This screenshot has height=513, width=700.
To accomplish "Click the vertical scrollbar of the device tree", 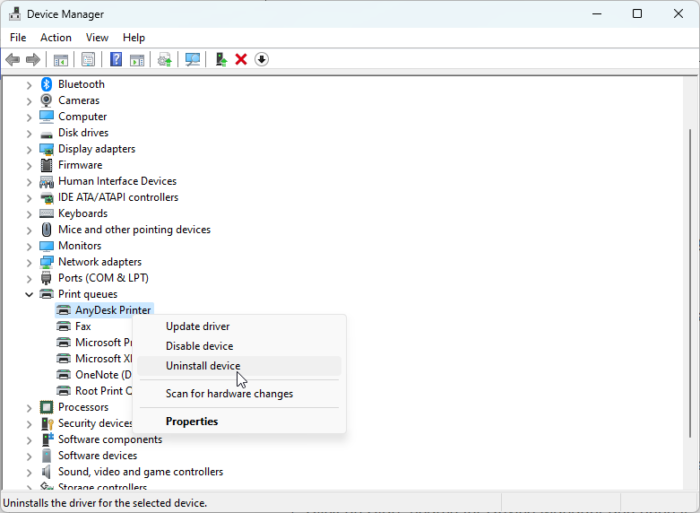I will tap(691, 283).
